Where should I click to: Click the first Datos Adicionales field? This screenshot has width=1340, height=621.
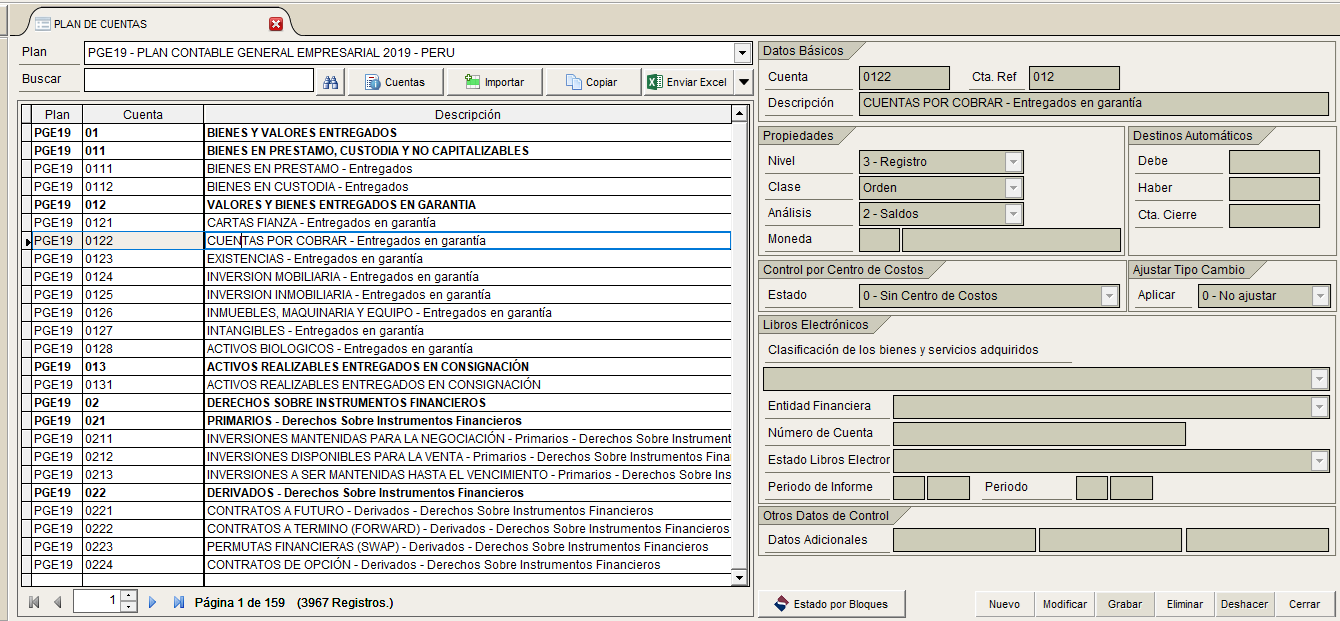point(964,540)
